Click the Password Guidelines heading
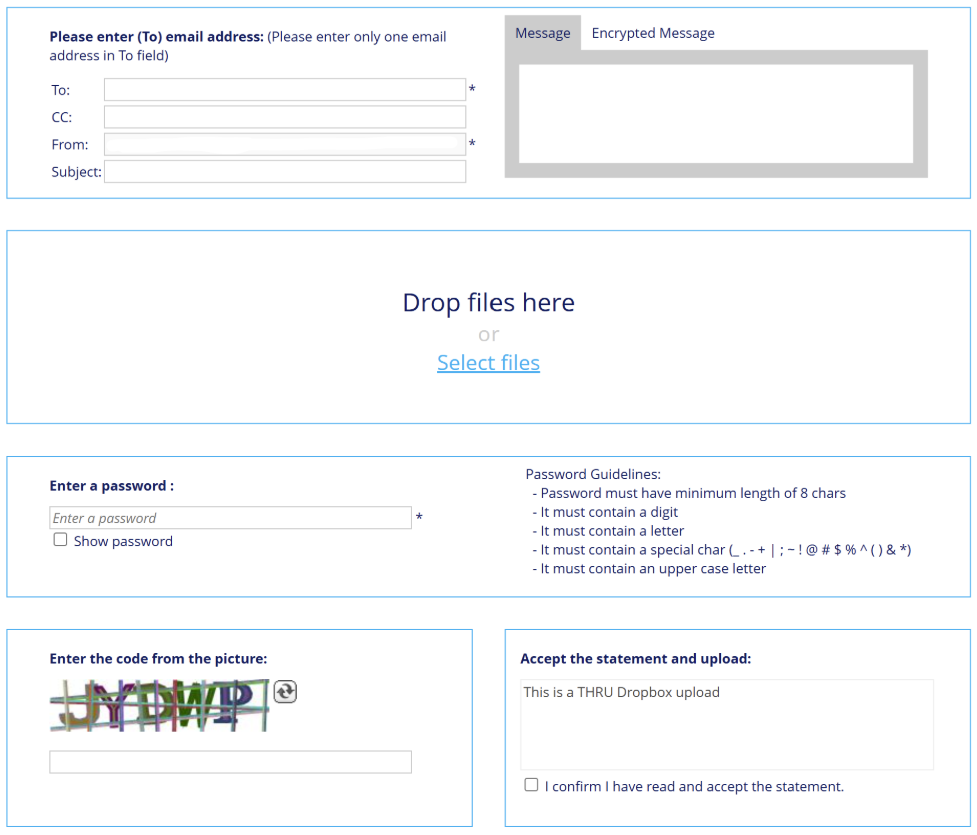The height and width of the screenshot is (835, 977). [x=593, y=475]
